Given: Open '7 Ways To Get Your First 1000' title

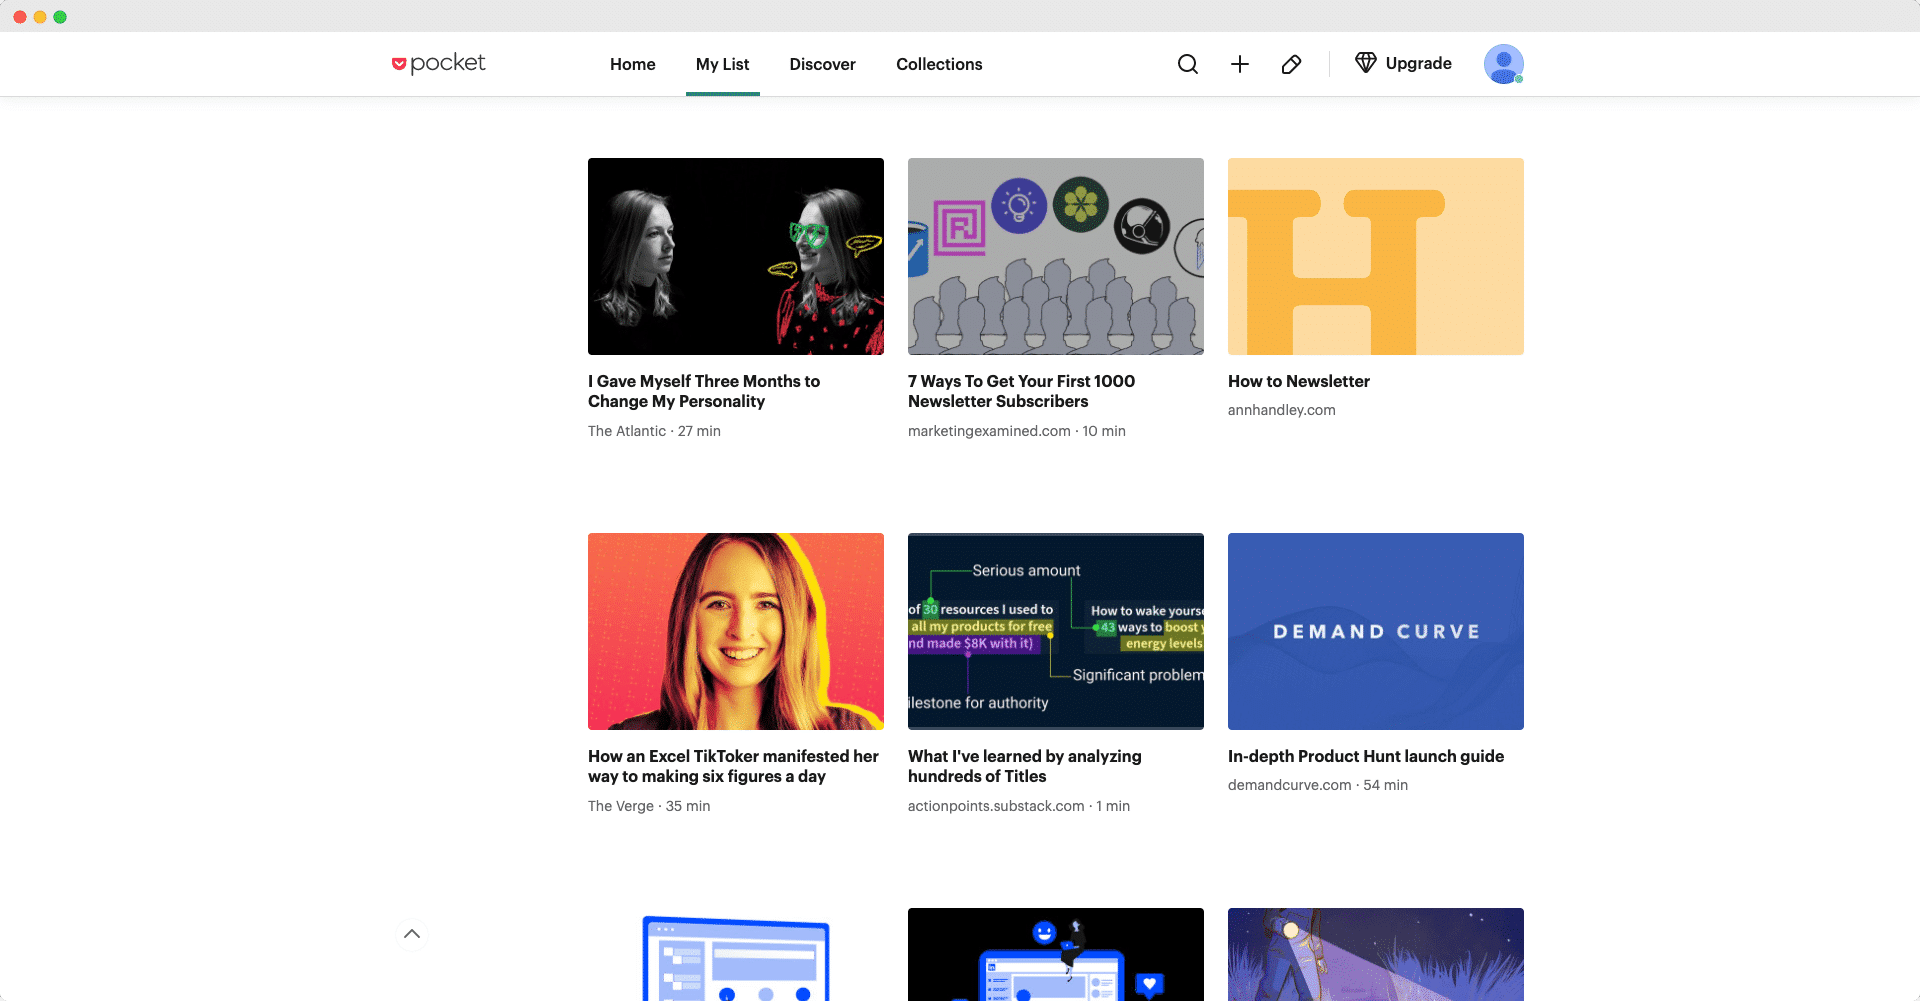Looking at the screenshot, I should pyautogui.click(x=1021, y=391).
